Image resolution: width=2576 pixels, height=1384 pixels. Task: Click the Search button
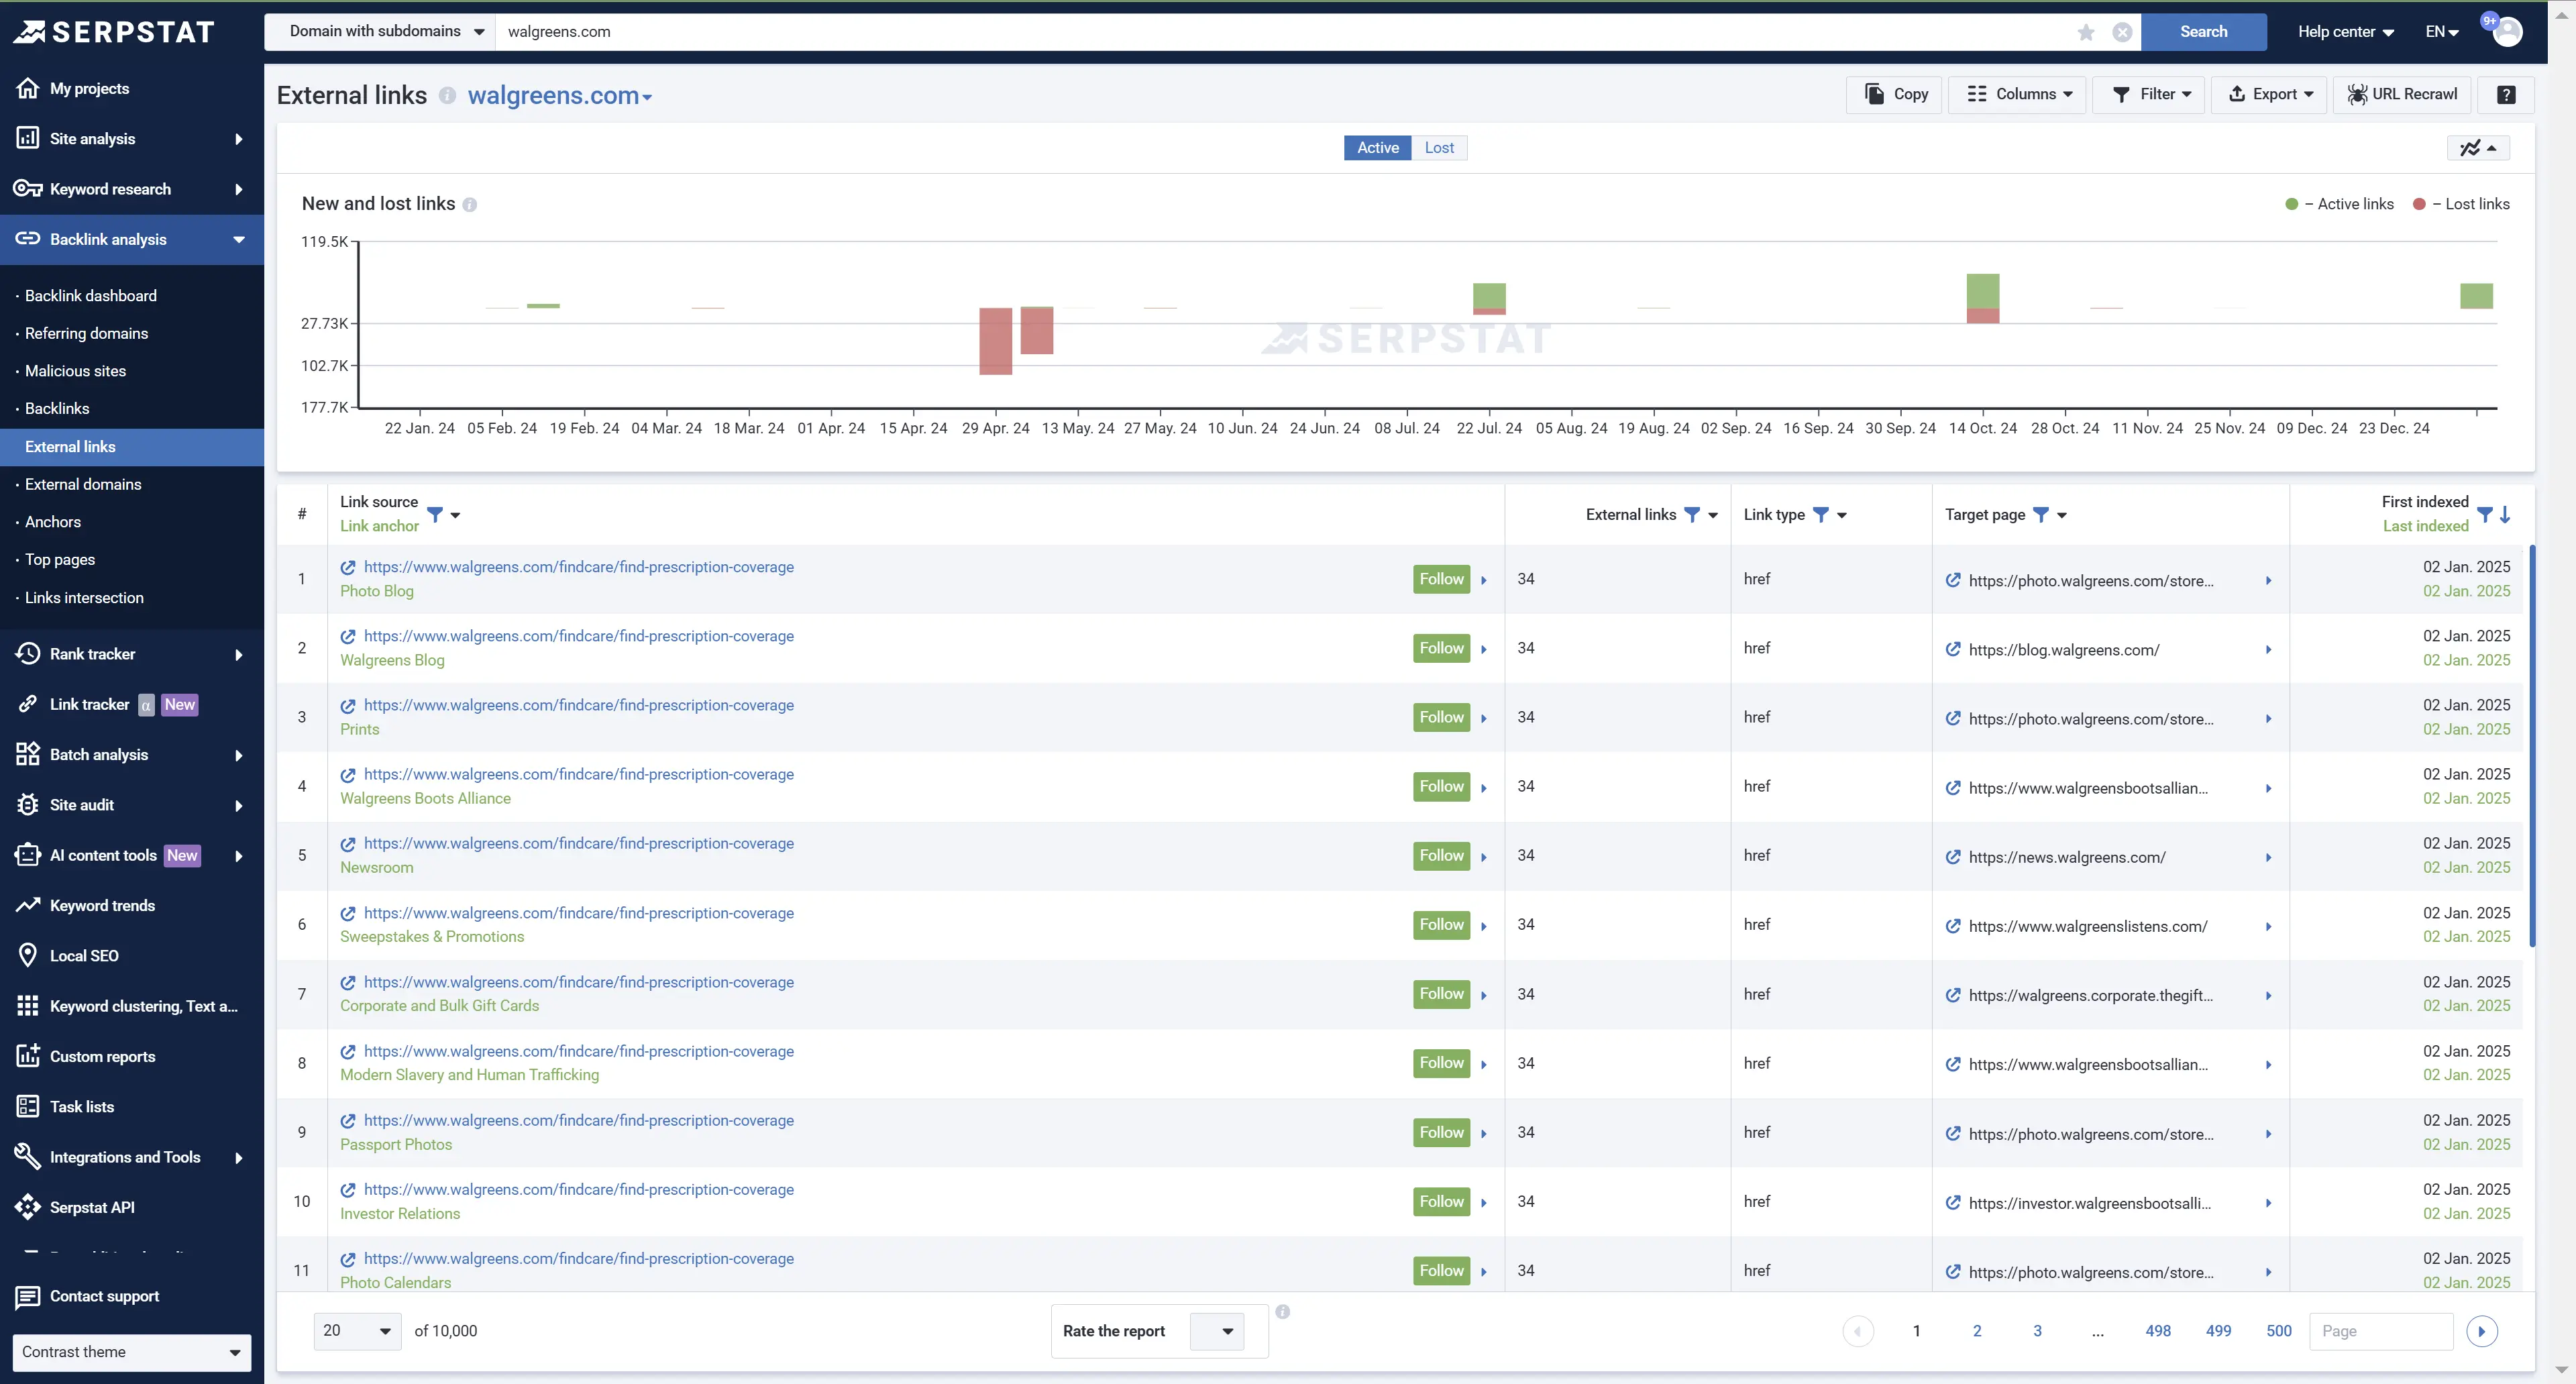click(2203, 32)
